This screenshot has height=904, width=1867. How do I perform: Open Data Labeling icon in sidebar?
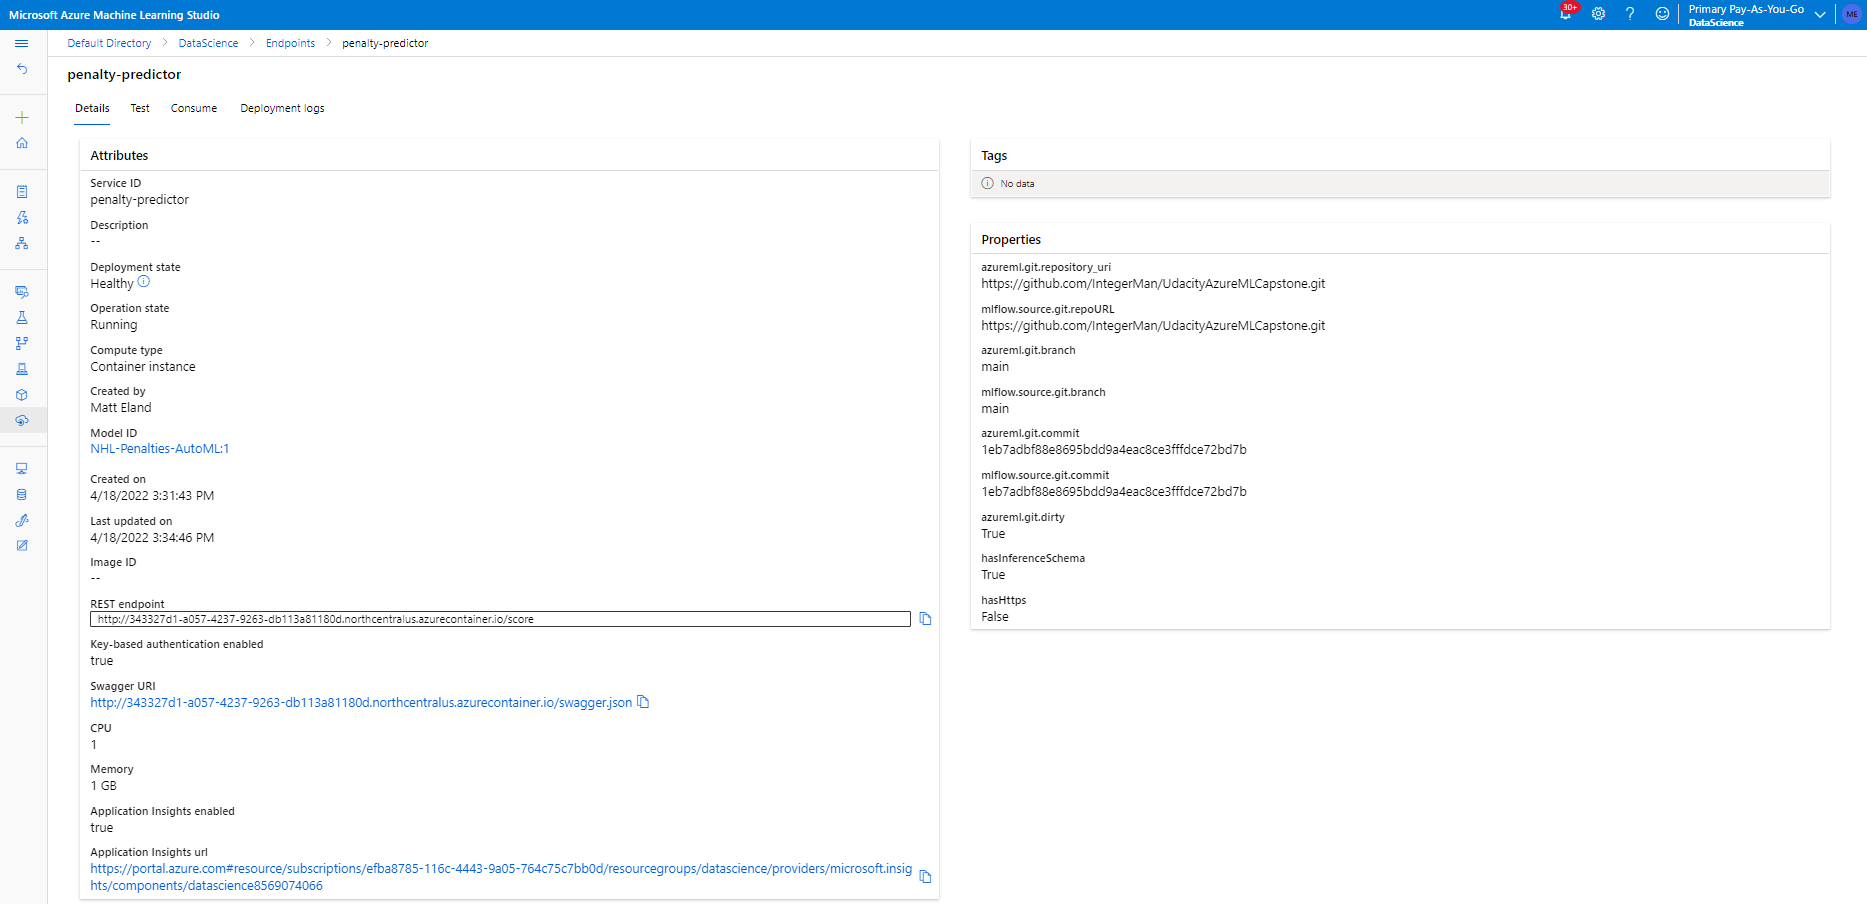(x=21, y=545)
